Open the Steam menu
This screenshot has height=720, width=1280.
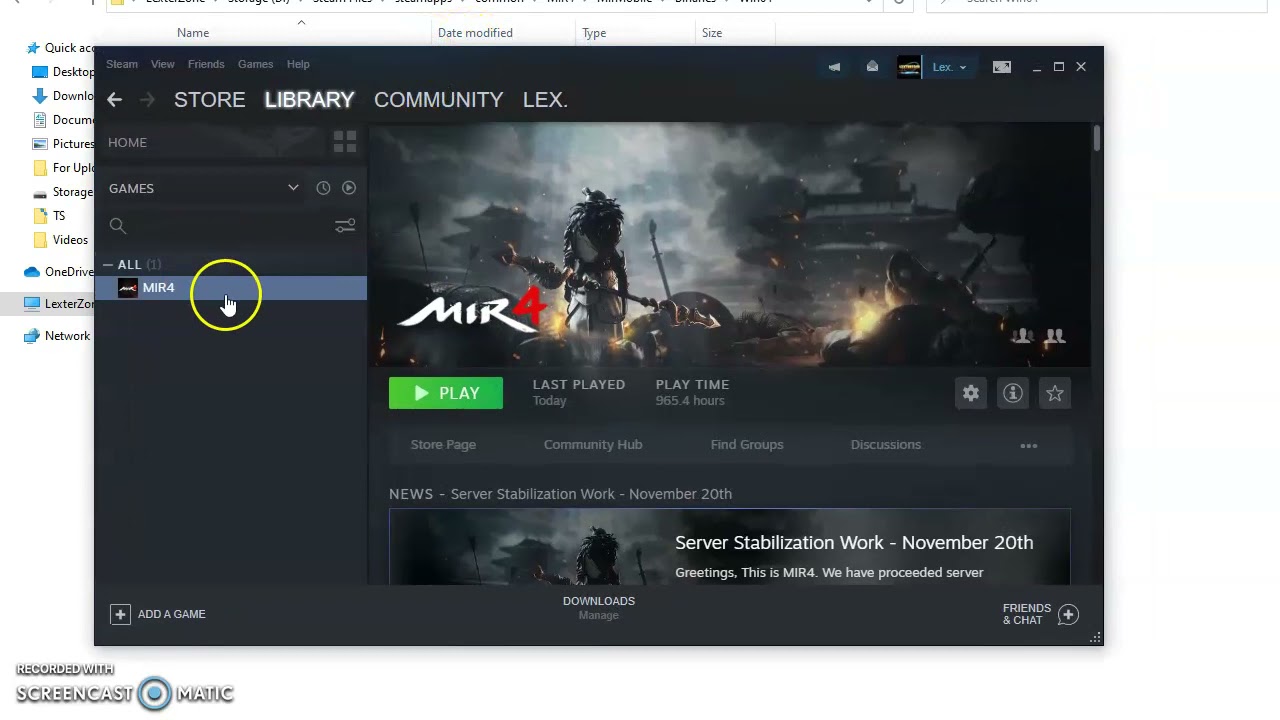pyautogui.click(x=122, y=64)
